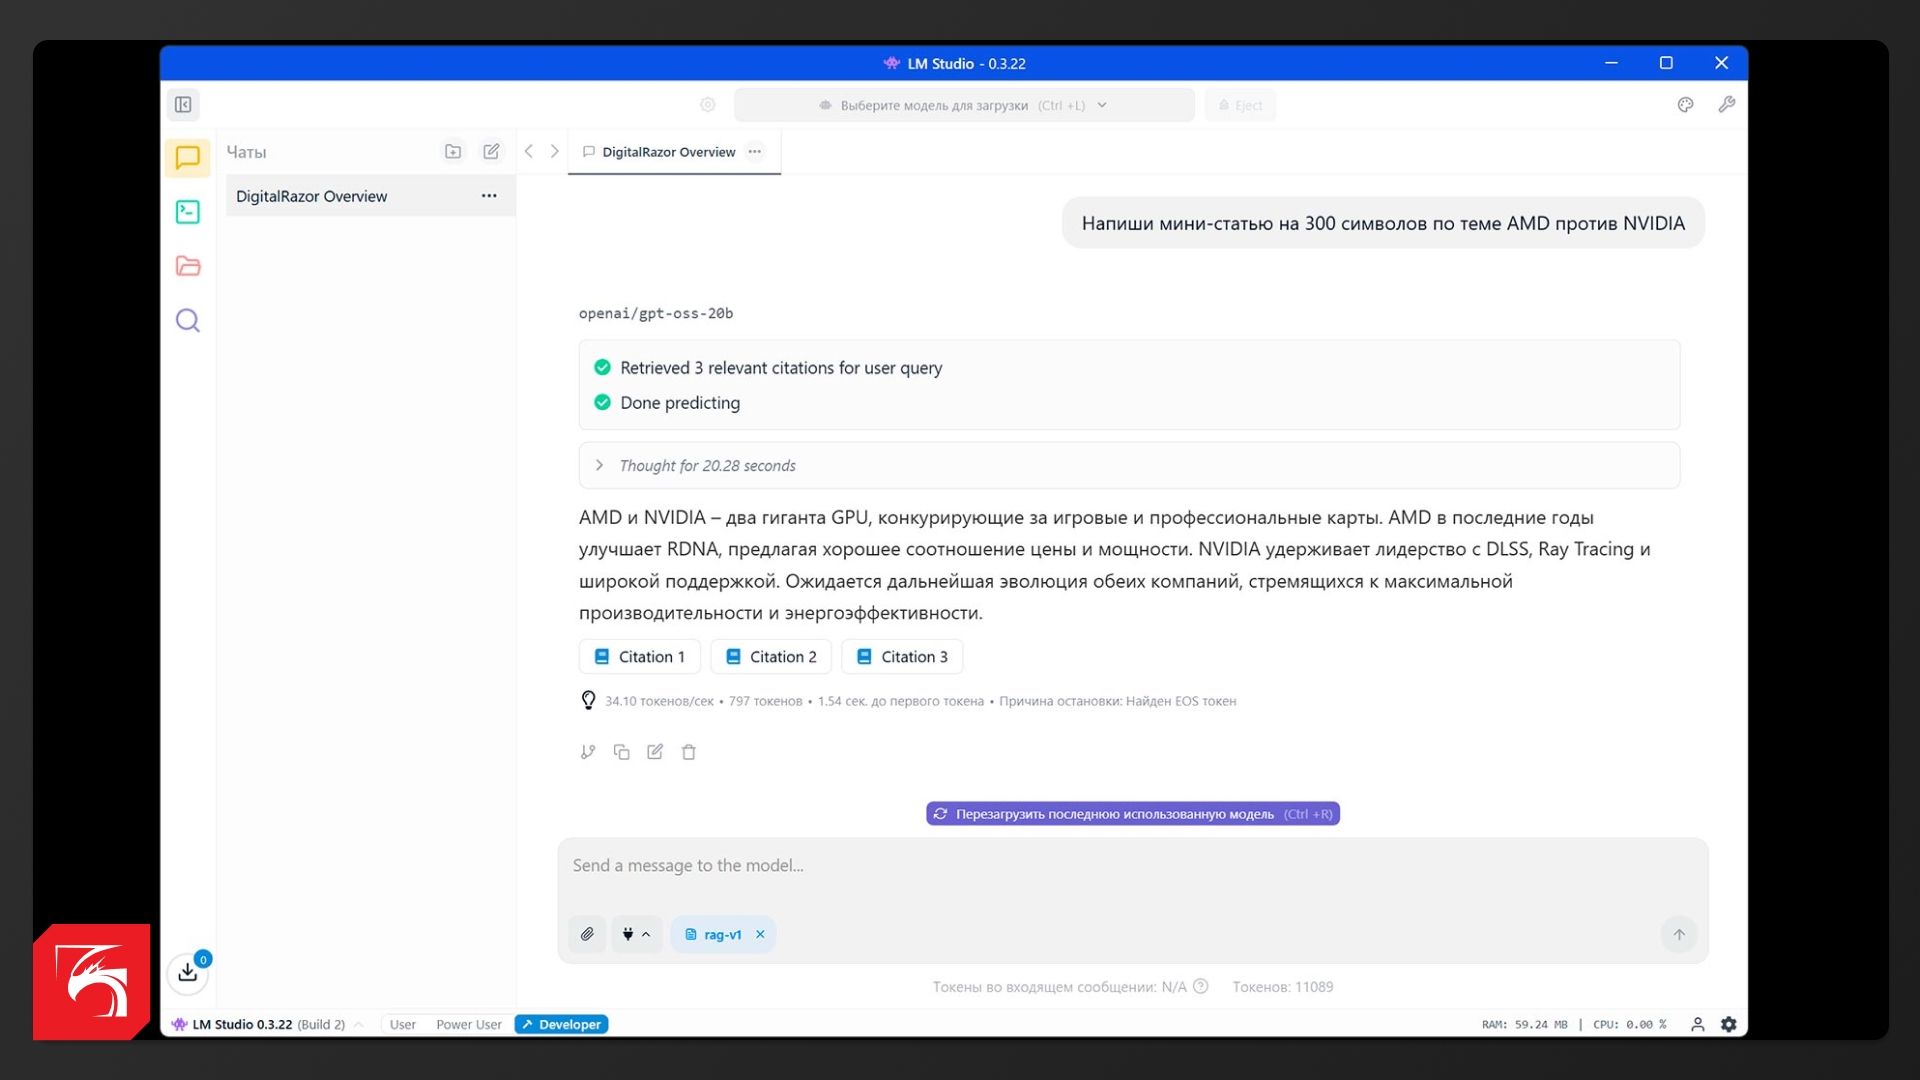Screen dimensions: 1920x1080
Task: Branch the conversation from this message
Action: pos(588,752)
